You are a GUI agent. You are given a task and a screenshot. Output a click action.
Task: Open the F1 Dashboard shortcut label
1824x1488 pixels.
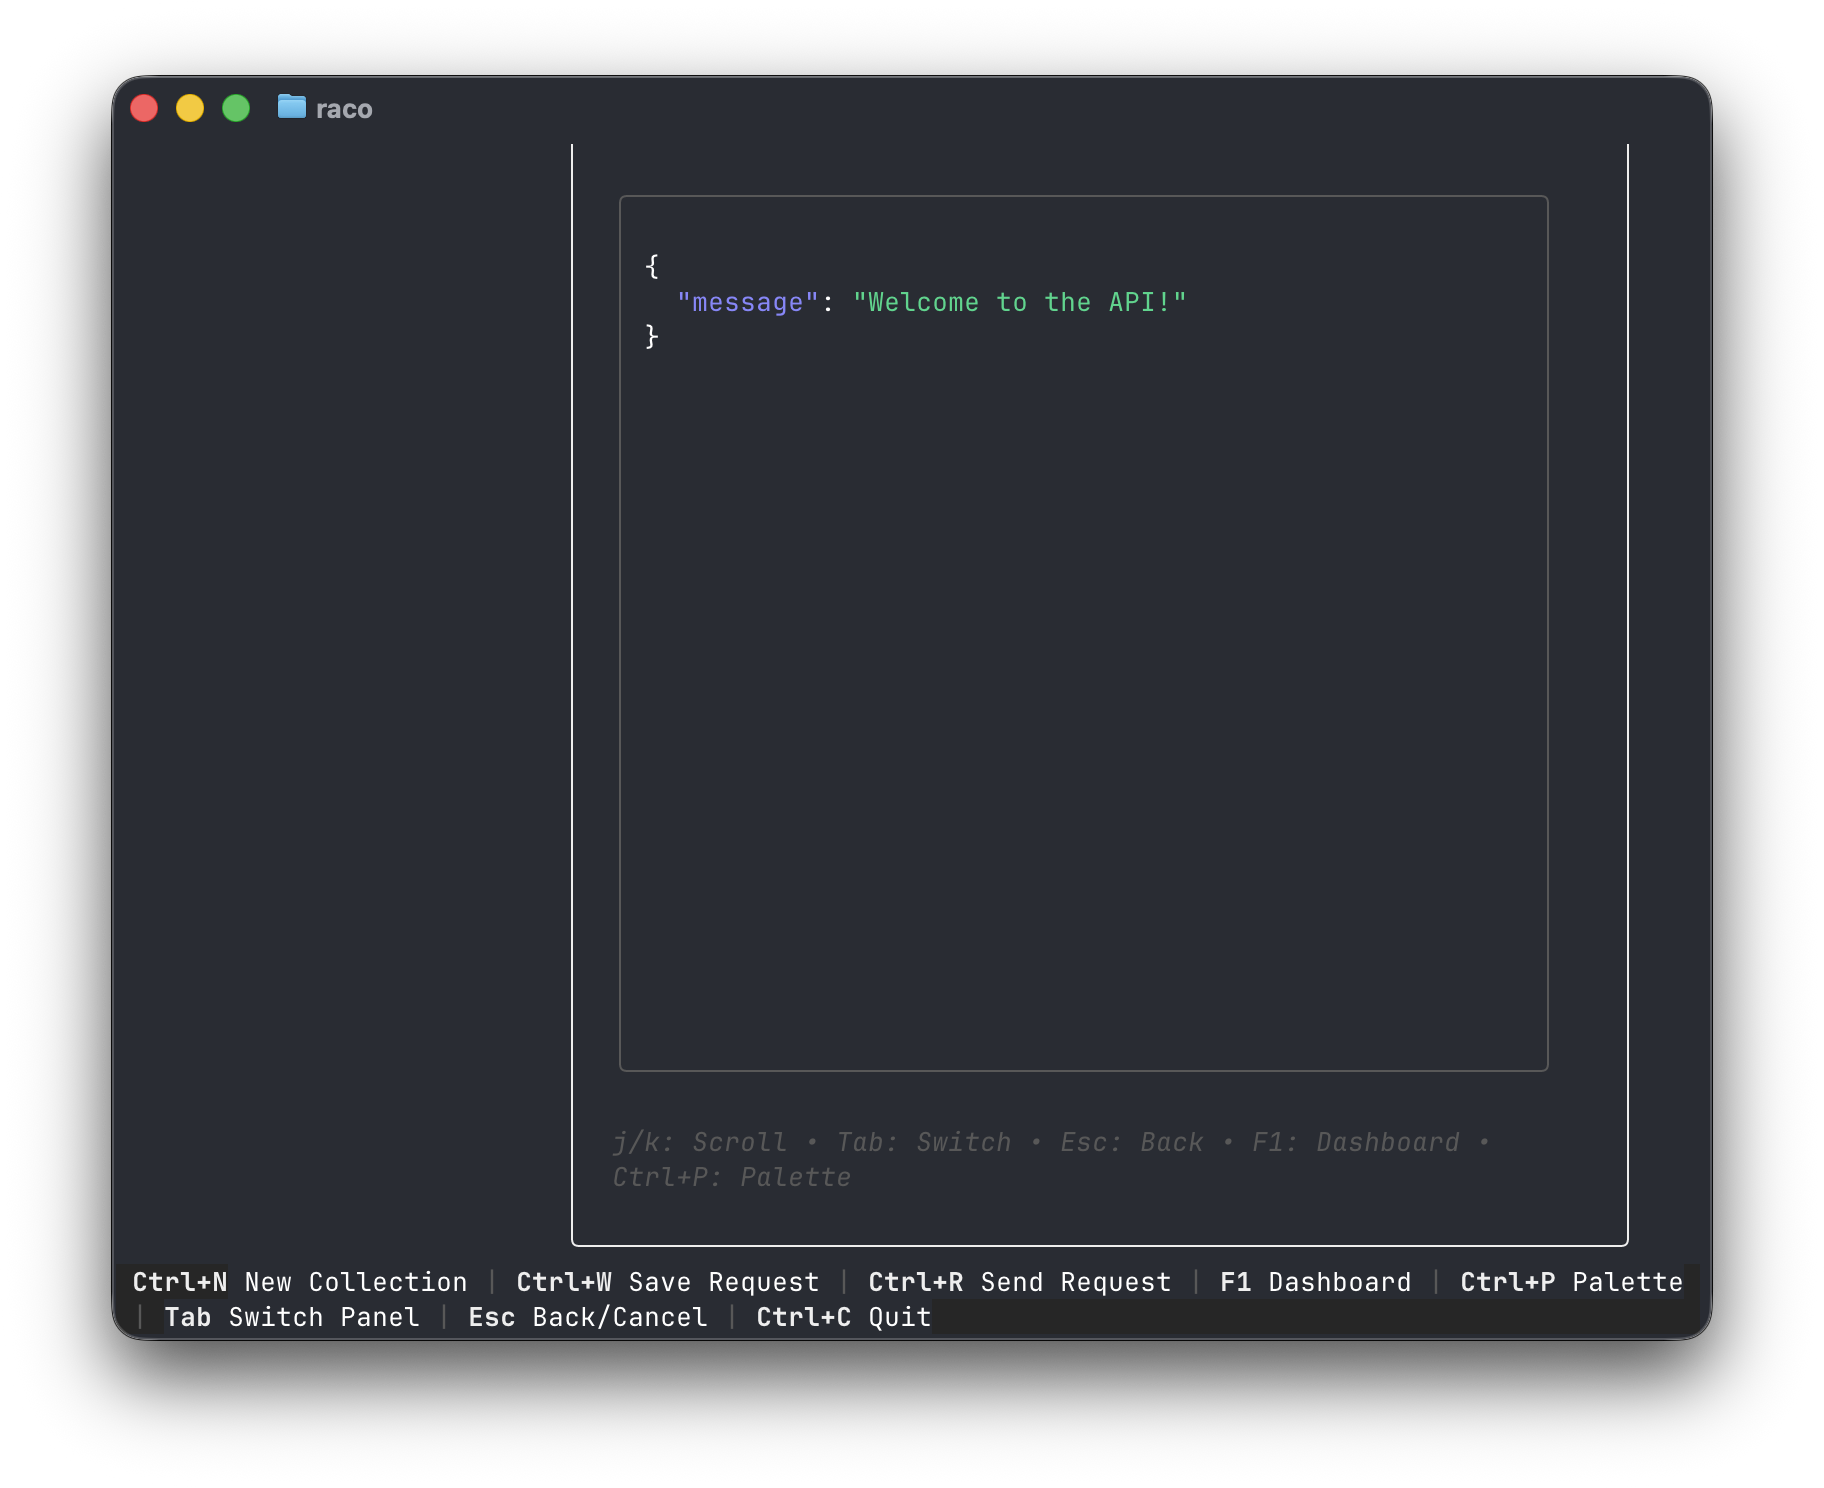[x=1314, y=1282]
